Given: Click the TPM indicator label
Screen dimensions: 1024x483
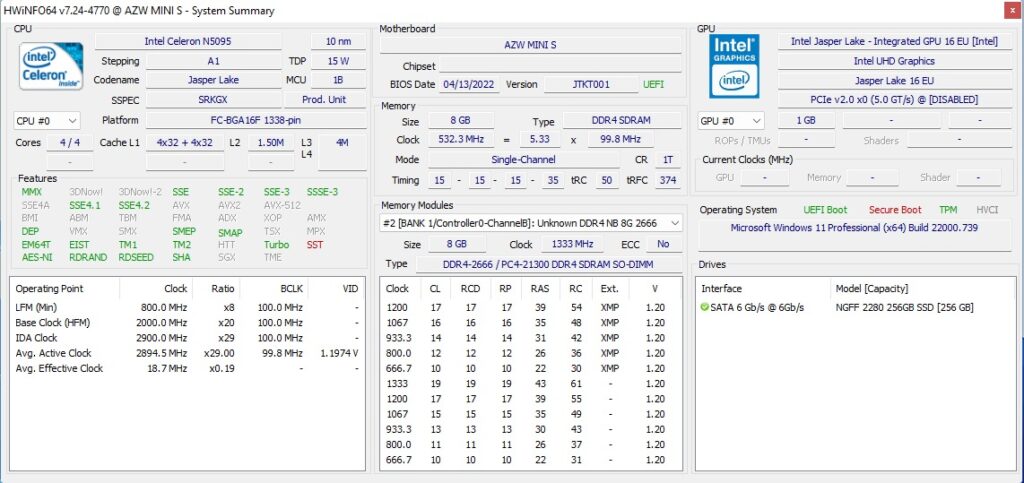Looking at the screenshot, I should click(x=947, y=210).
